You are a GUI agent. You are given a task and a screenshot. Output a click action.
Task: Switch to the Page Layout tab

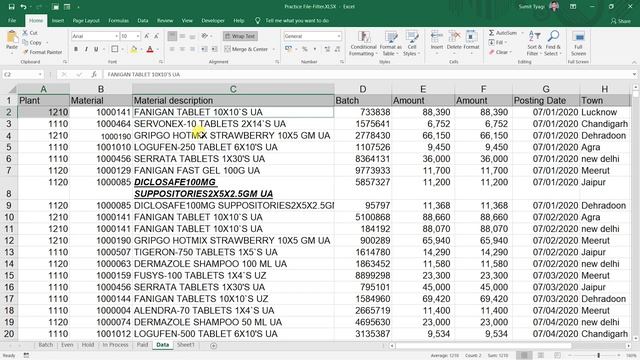pyautogui.click(x=86, y=20)
